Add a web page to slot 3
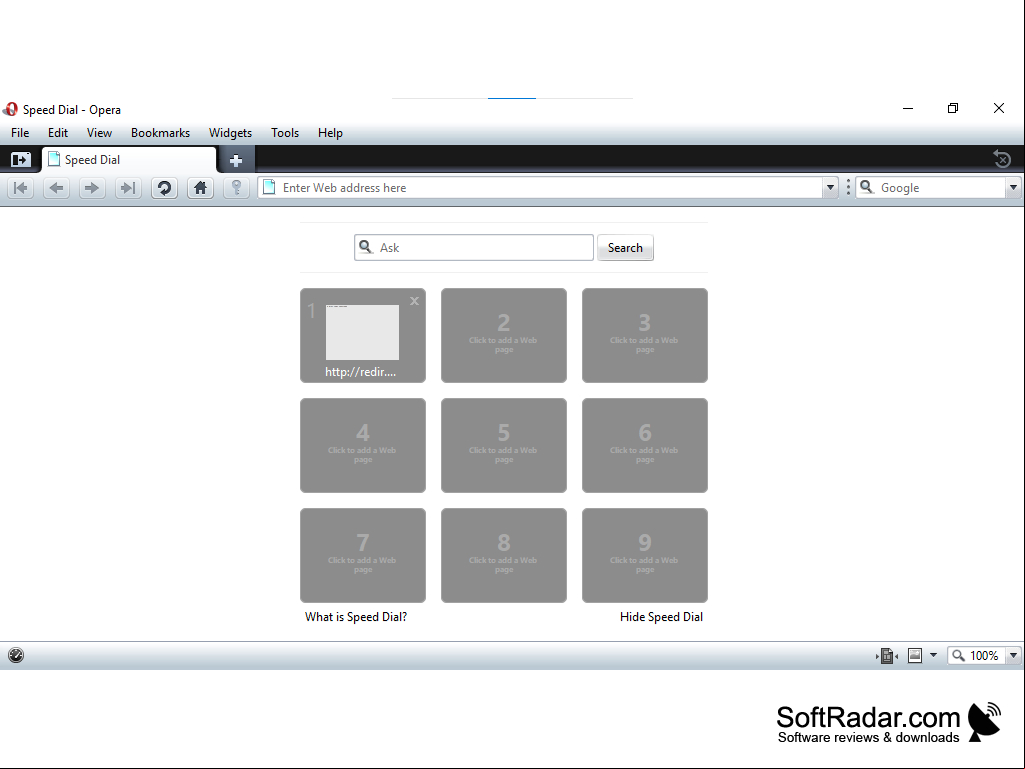 645,335
